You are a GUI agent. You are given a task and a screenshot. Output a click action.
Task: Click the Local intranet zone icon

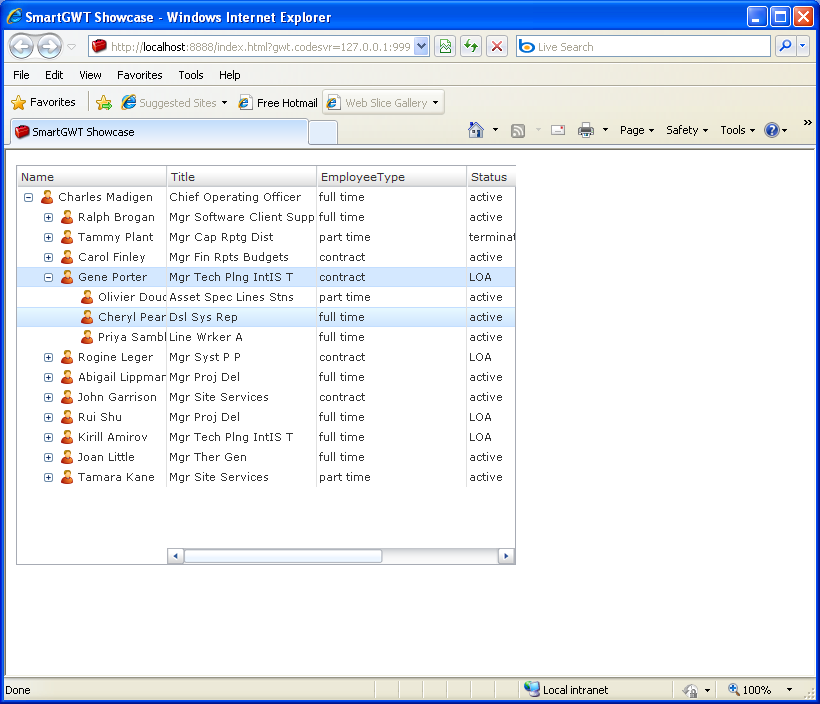(532, 689)
